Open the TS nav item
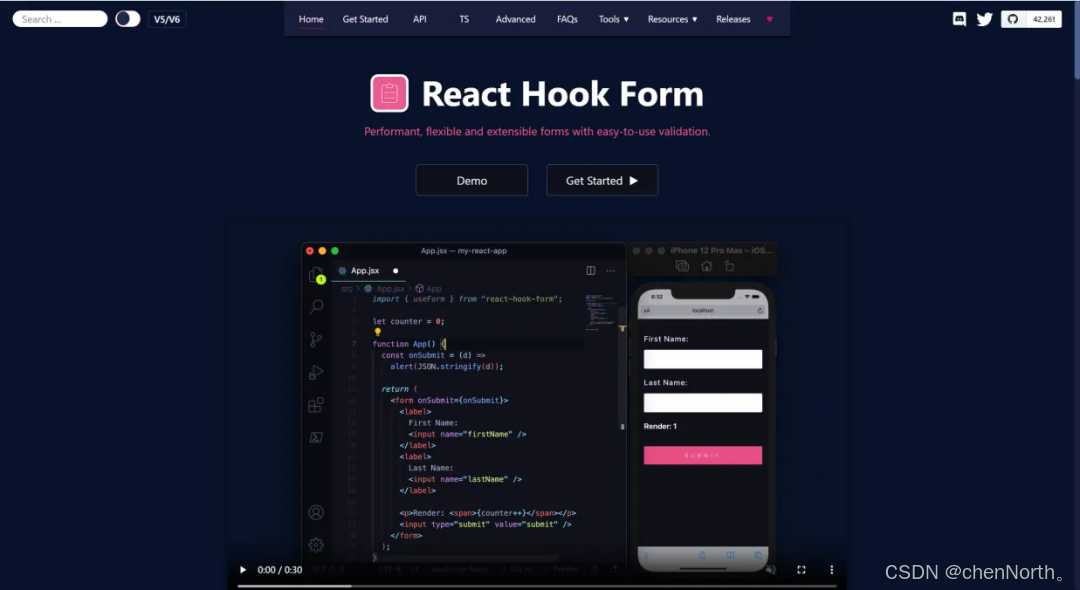1080x590 pixels. [x=464, y=19]
